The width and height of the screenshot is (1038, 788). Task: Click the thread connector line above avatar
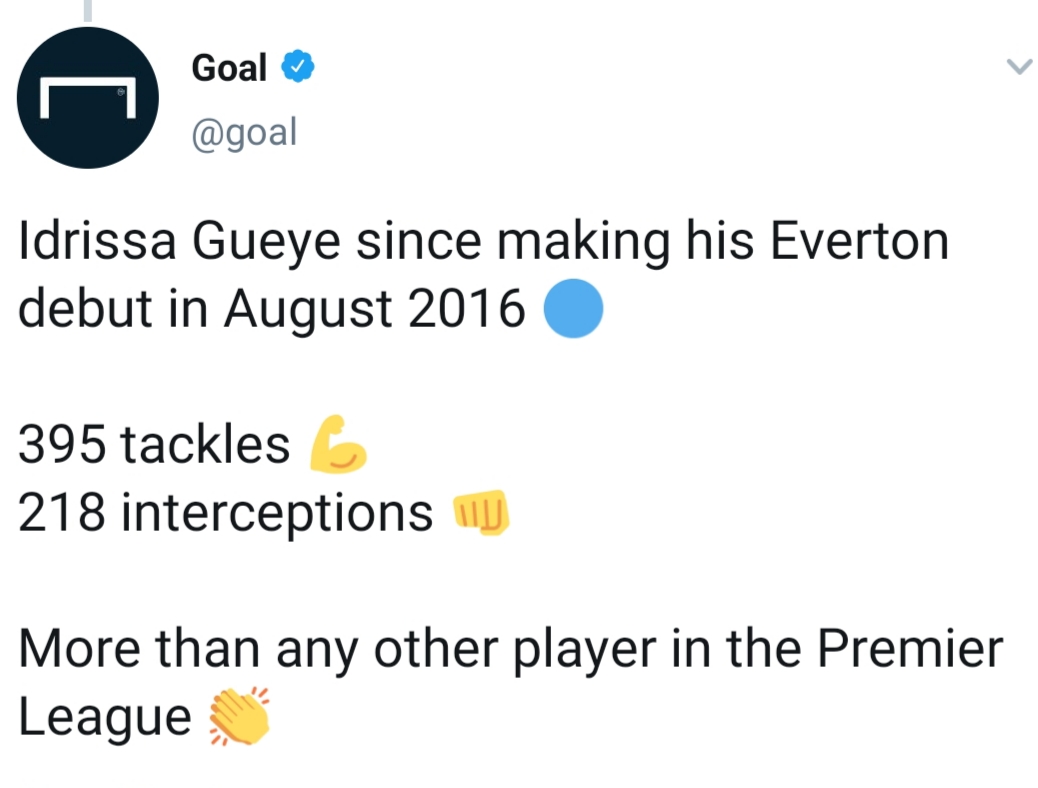point(88,10)
